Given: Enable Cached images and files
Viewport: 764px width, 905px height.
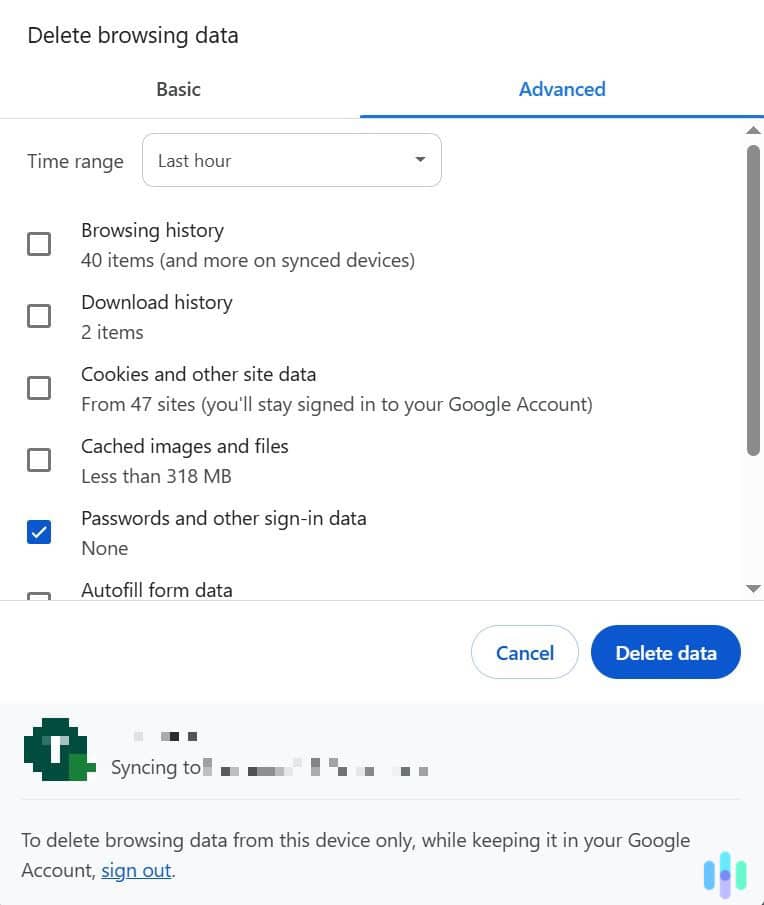Looking at the screenshot, I should tap(39, 460).
